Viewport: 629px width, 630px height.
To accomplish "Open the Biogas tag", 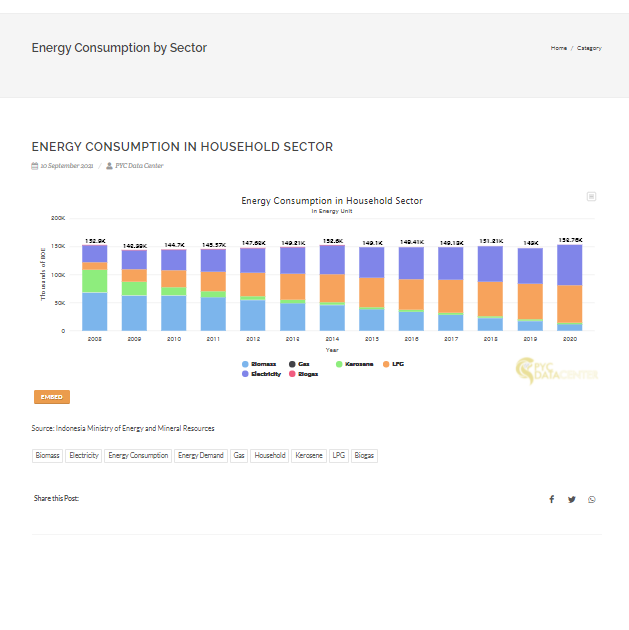I will click(x=364, y=456).
